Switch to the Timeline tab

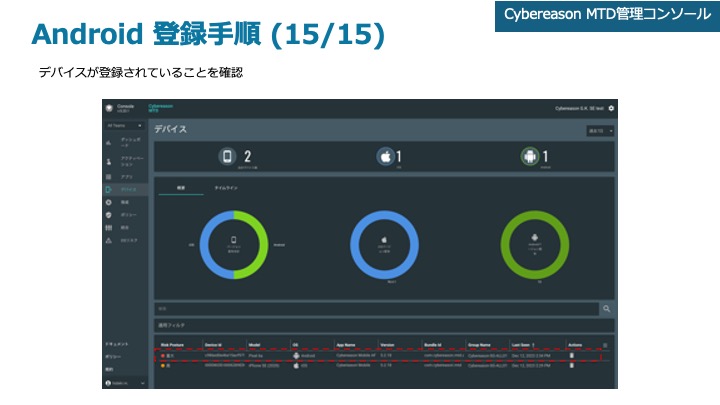pos(226,188)
